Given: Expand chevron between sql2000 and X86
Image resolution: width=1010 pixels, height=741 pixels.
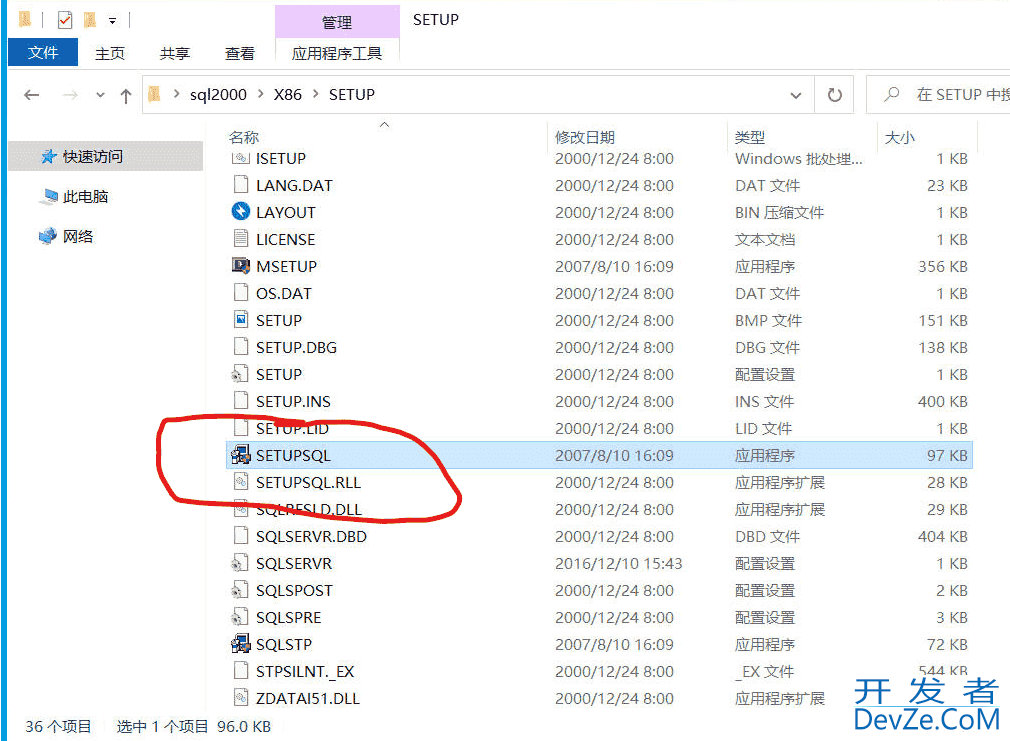Looking at the screenshot, I should (x=261, y=94).
